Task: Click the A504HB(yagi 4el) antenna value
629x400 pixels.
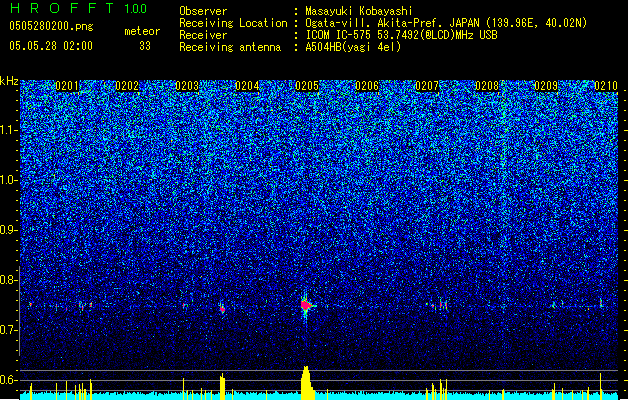Action: (353, 47)
